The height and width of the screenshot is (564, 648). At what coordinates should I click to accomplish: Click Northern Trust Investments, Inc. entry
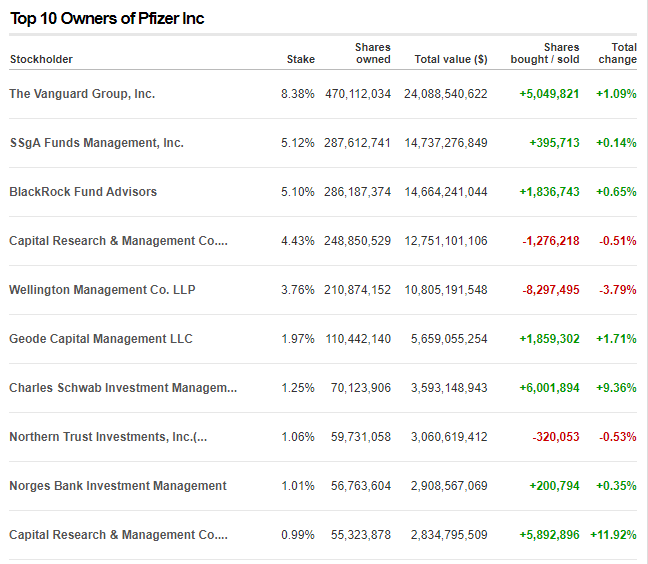point(108,437)
